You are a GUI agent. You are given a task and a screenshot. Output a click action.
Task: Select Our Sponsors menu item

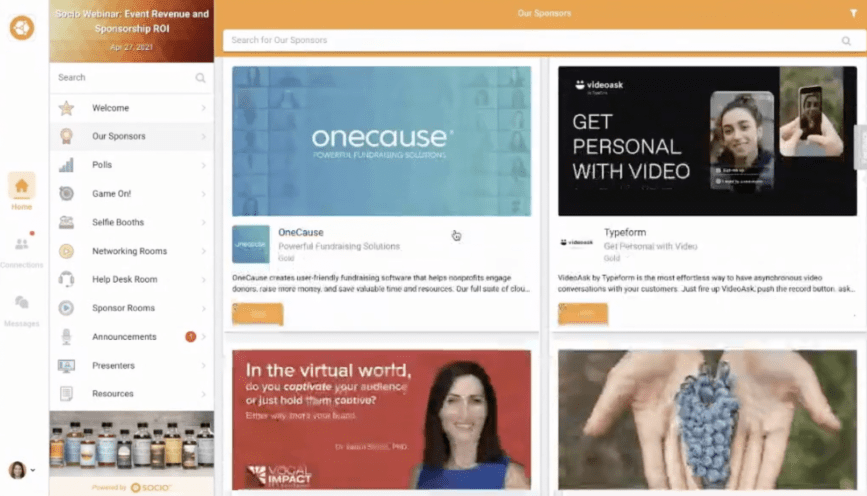(132, 136)
